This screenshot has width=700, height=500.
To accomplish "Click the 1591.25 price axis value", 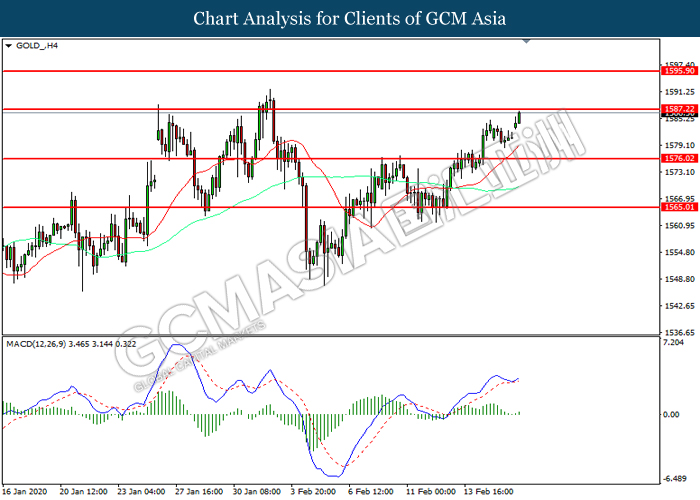I will 679,92.
